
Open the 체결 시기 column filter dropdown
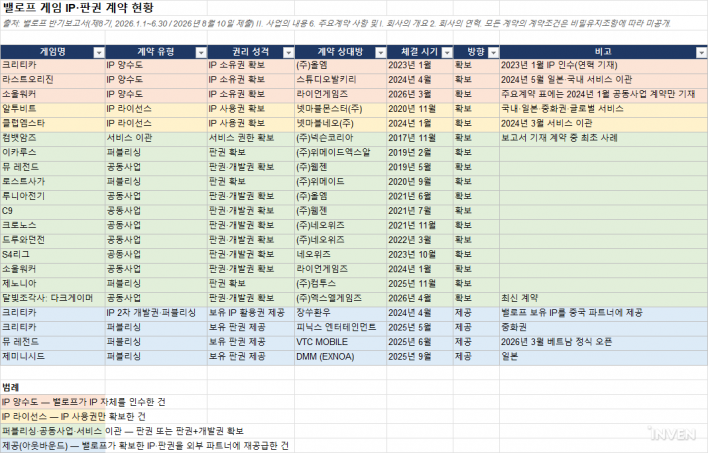tap(447, 53)
